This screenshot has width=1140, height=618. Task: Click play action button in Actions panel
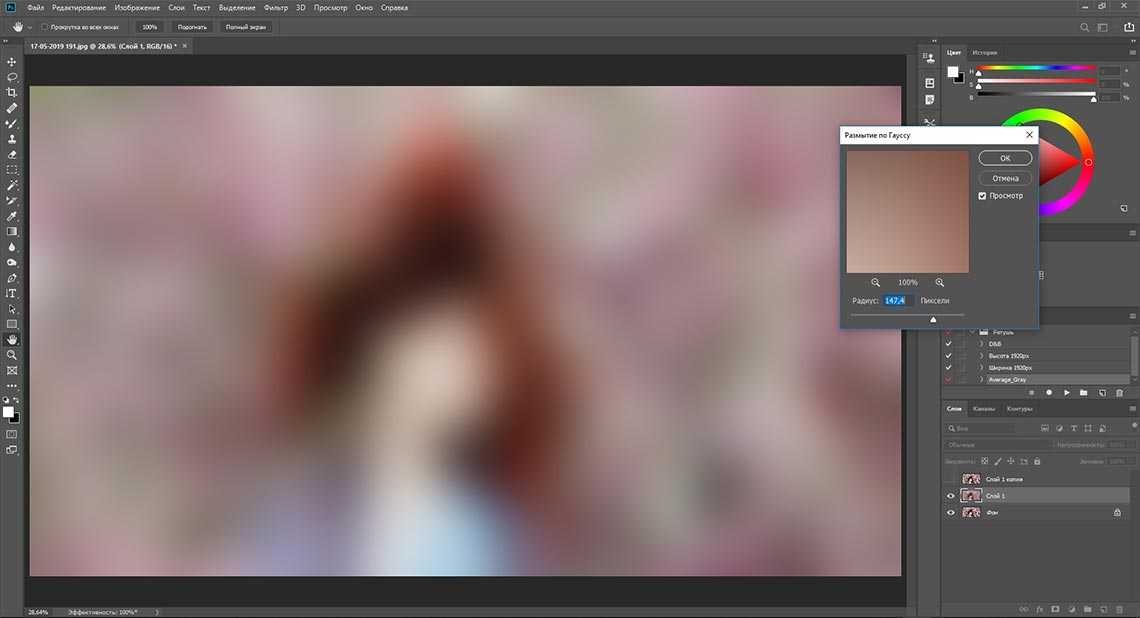click(1067, 393)
